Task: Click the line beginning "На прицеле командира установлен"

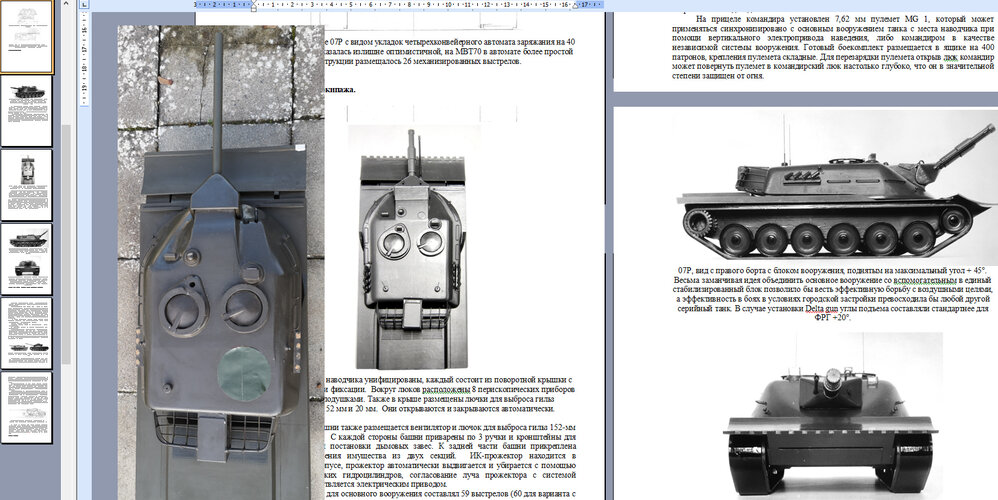Action: coord(845,18)
